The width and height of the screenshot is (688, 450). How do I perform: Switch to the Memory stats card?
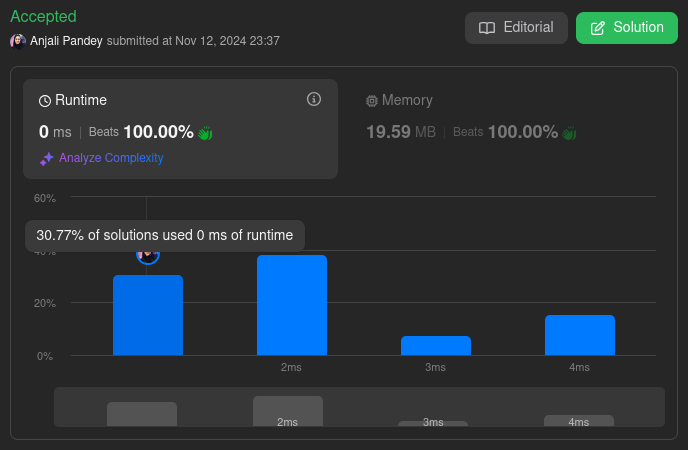coord(500,128)
